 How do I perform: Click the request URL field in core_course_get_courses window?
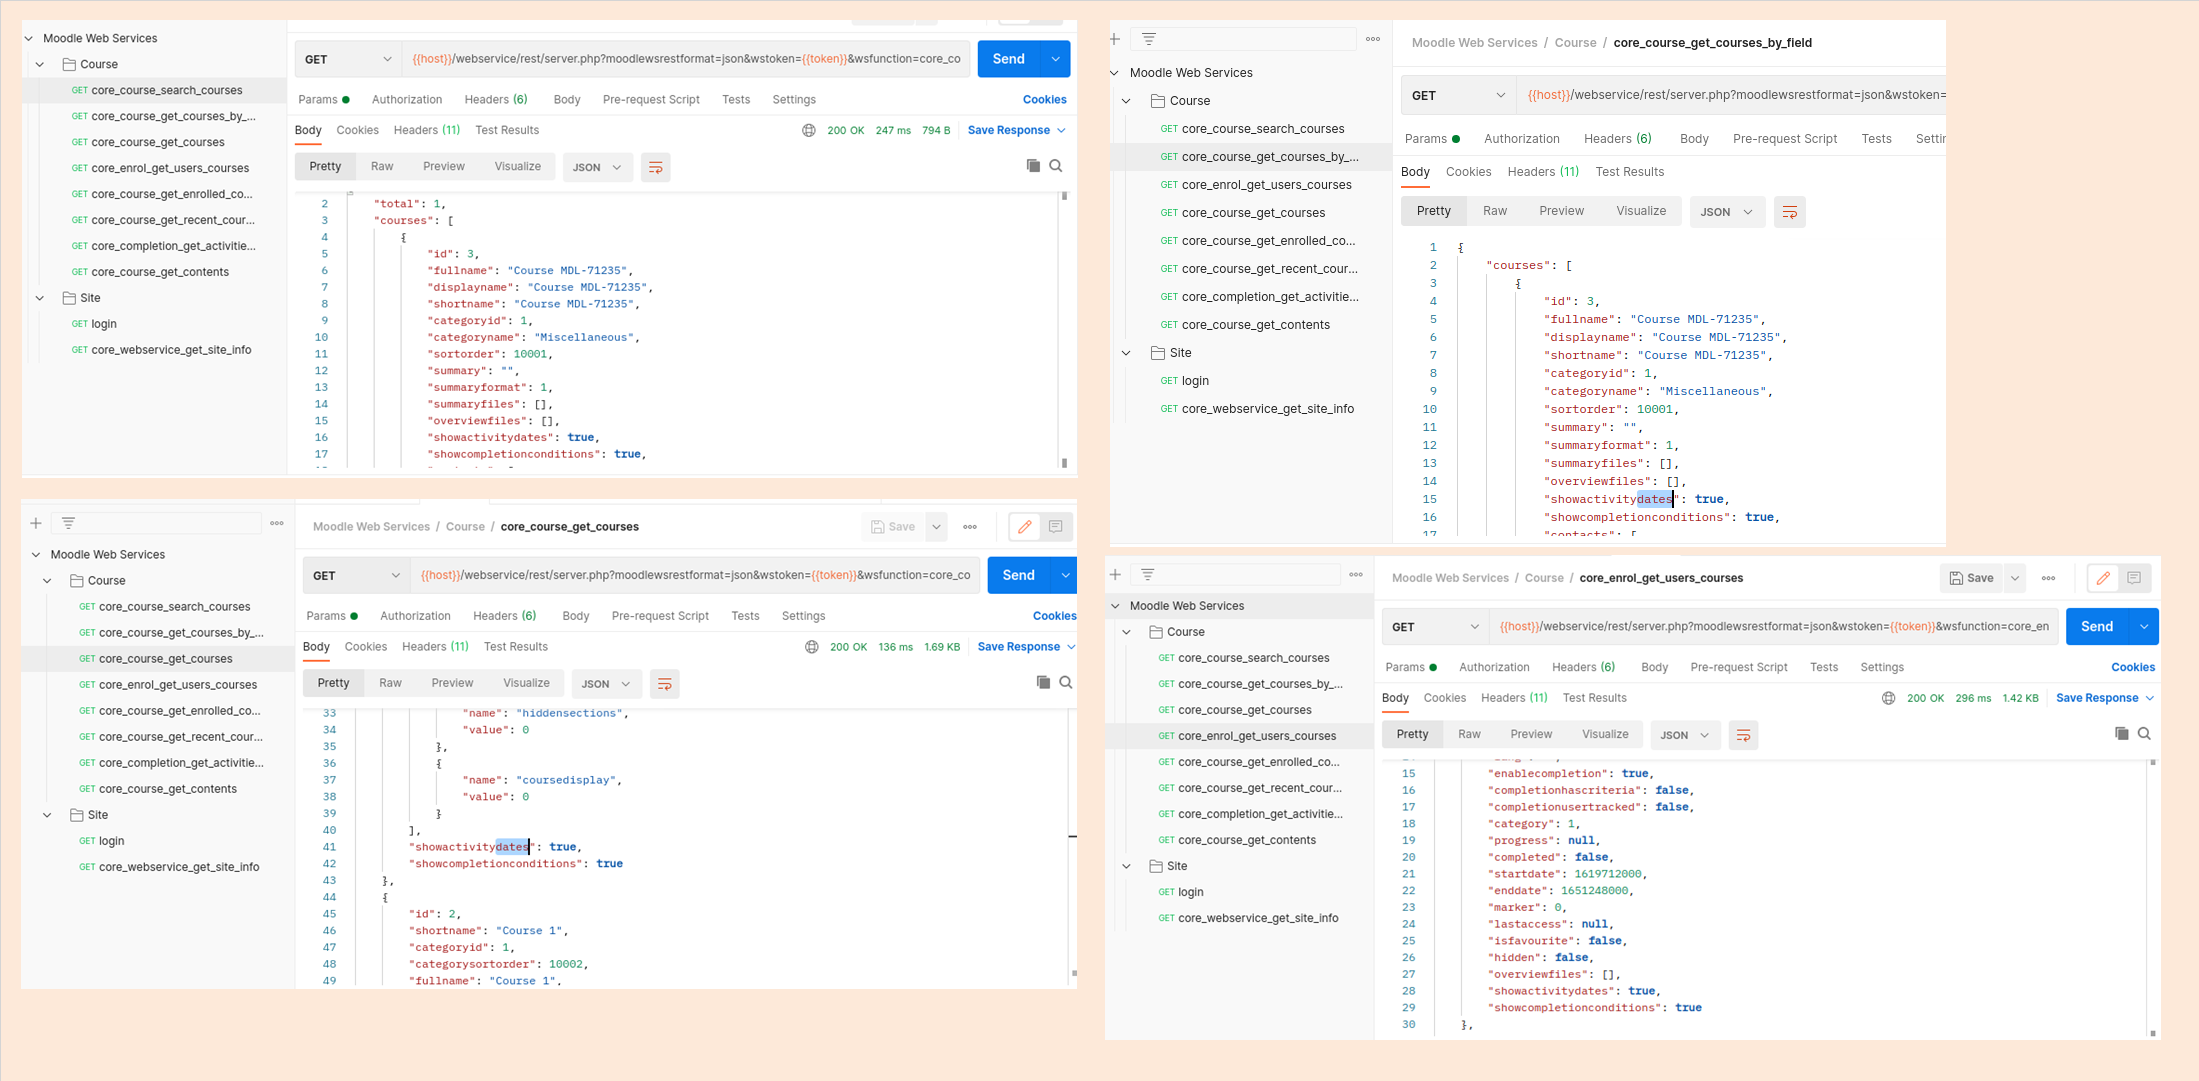[x=694, y=576]
